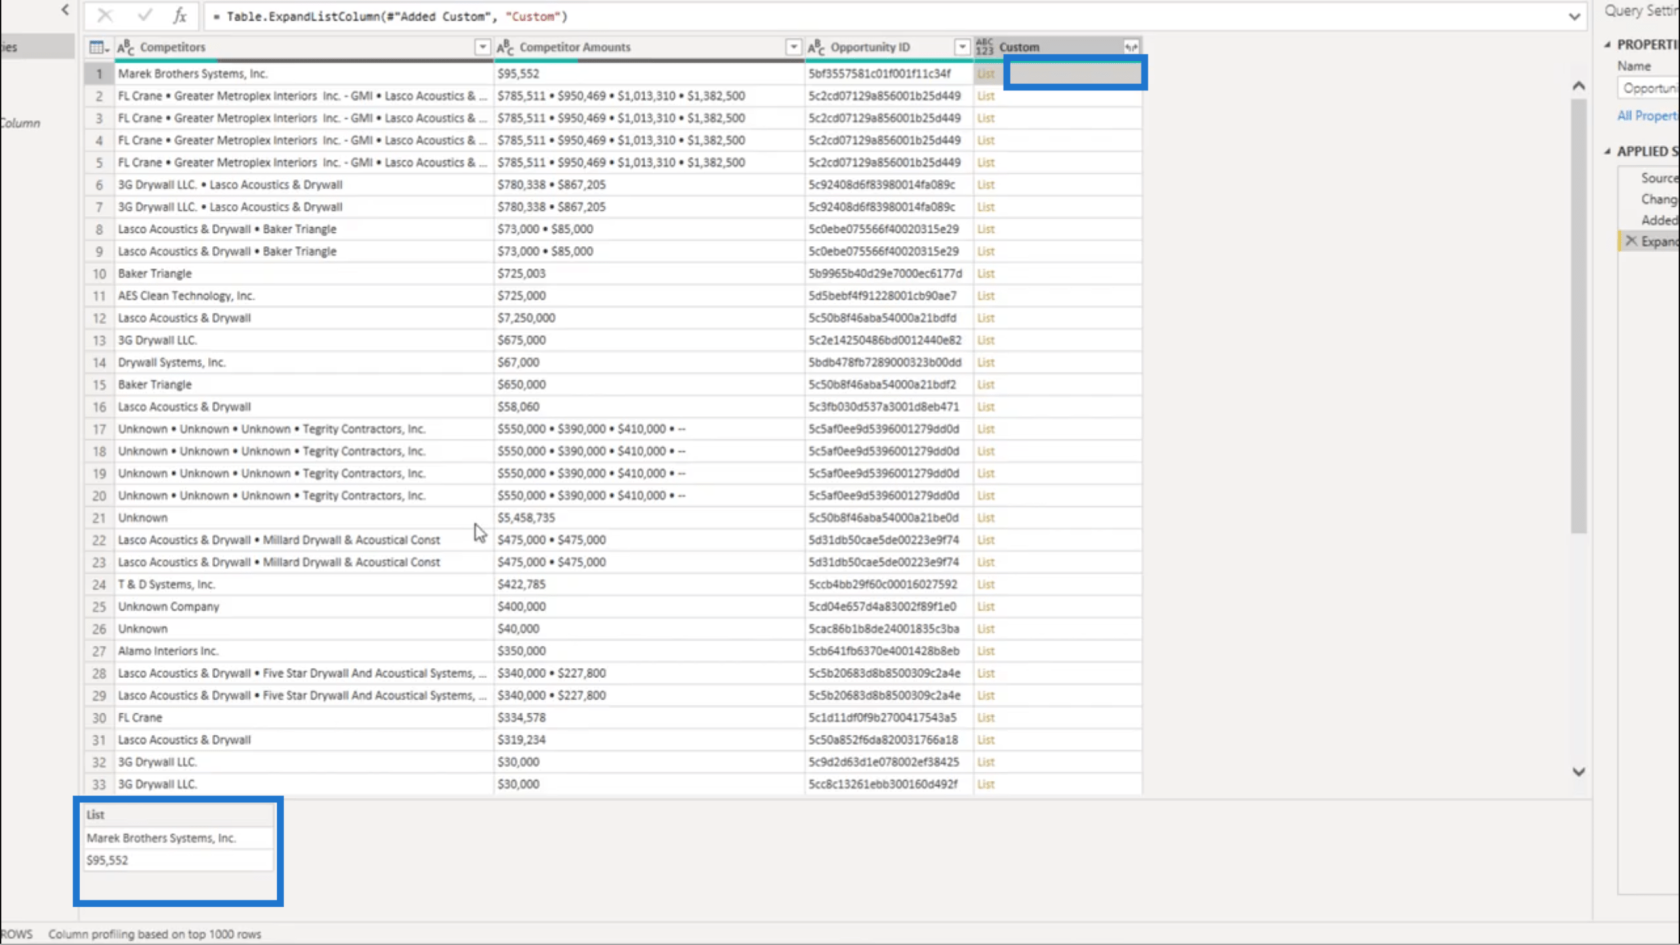Confirm the formula with the checkmark icon
Viewport: 1680px width, 945px height.
click(145, 16)
